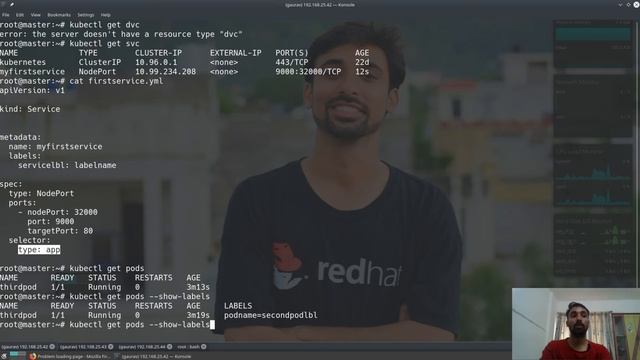The image size is (640, 360).
Task: Open the View menu
Action: (x=36, y=15)
